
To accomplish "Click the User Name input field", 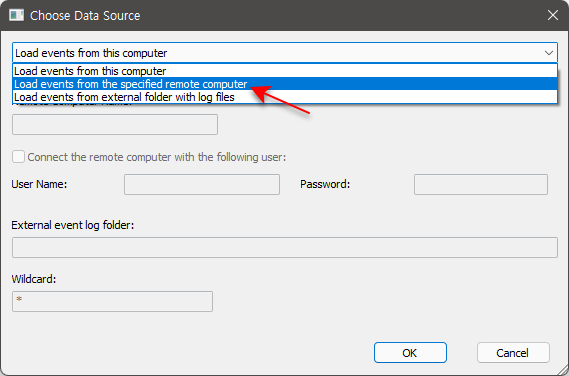I will [x=202, y=184].
